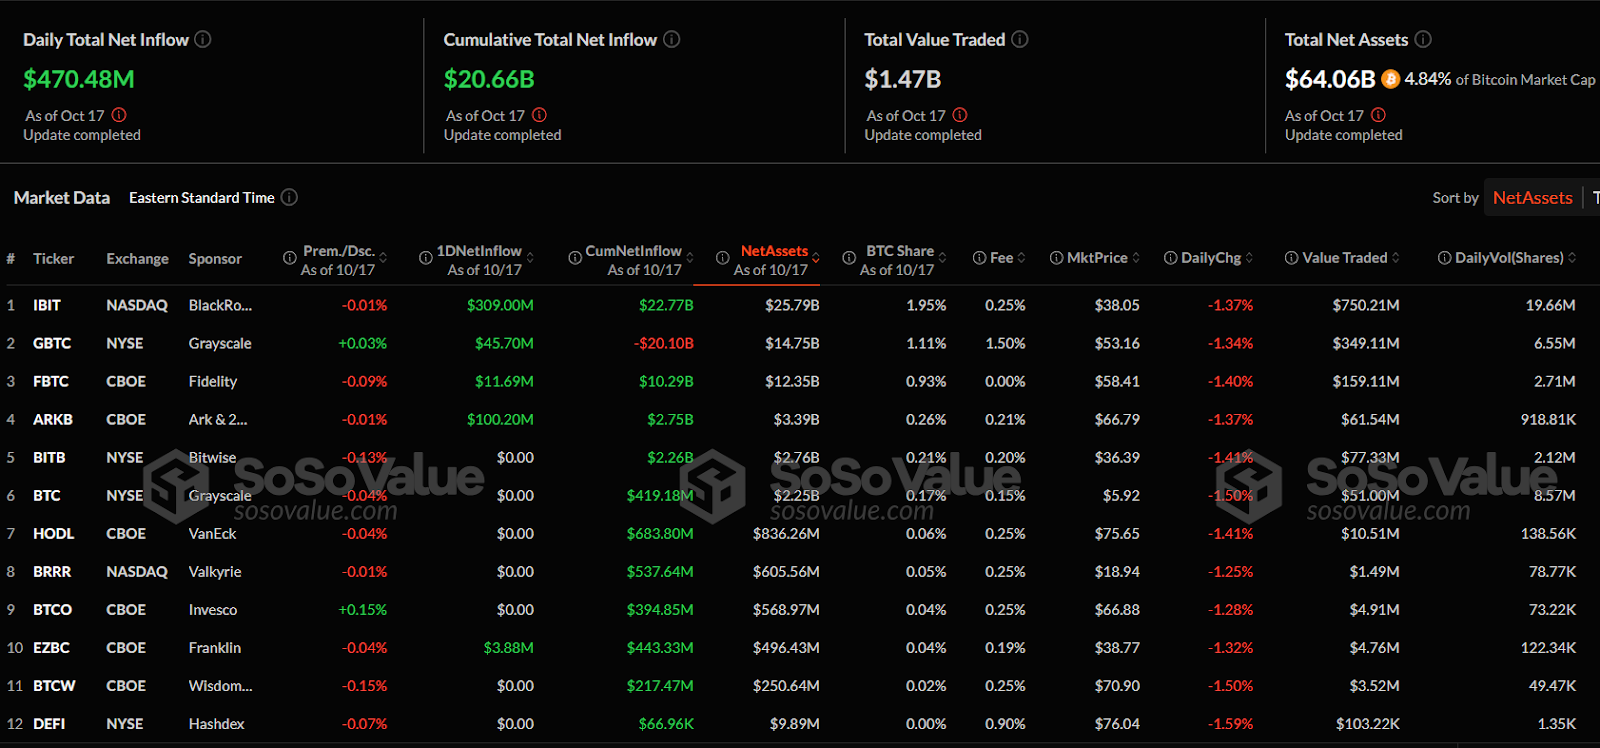The image size is (1600, 748).
Task: Click info icon before BTC Share column header
Action: [849, 258]
